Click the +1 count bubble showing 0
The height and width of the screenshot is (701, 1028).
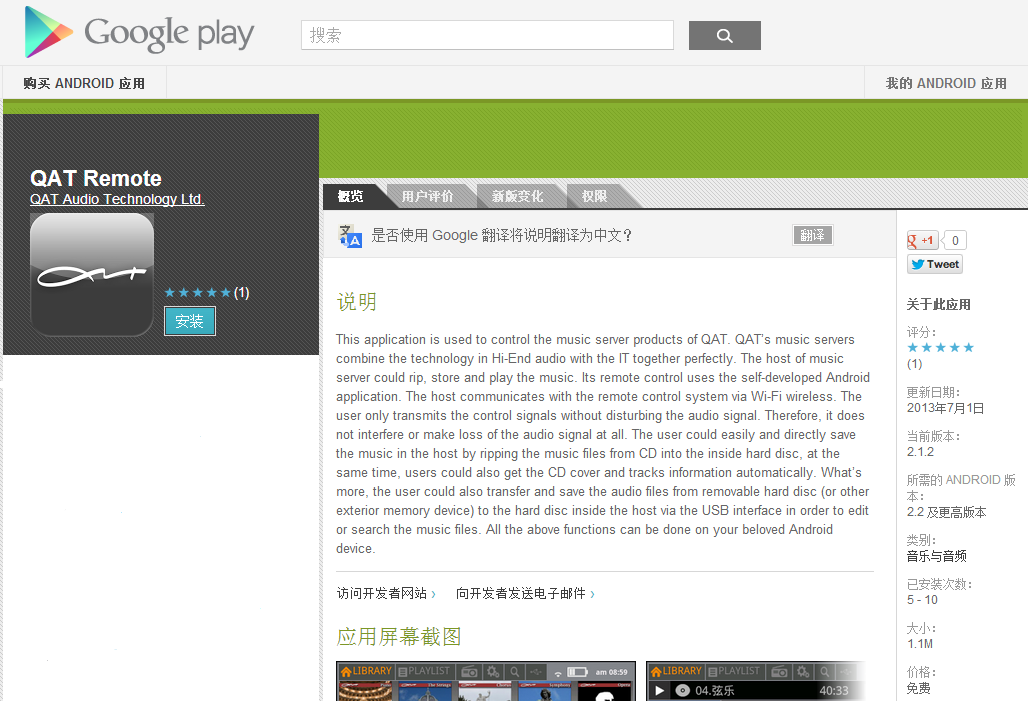coord(955,241)
